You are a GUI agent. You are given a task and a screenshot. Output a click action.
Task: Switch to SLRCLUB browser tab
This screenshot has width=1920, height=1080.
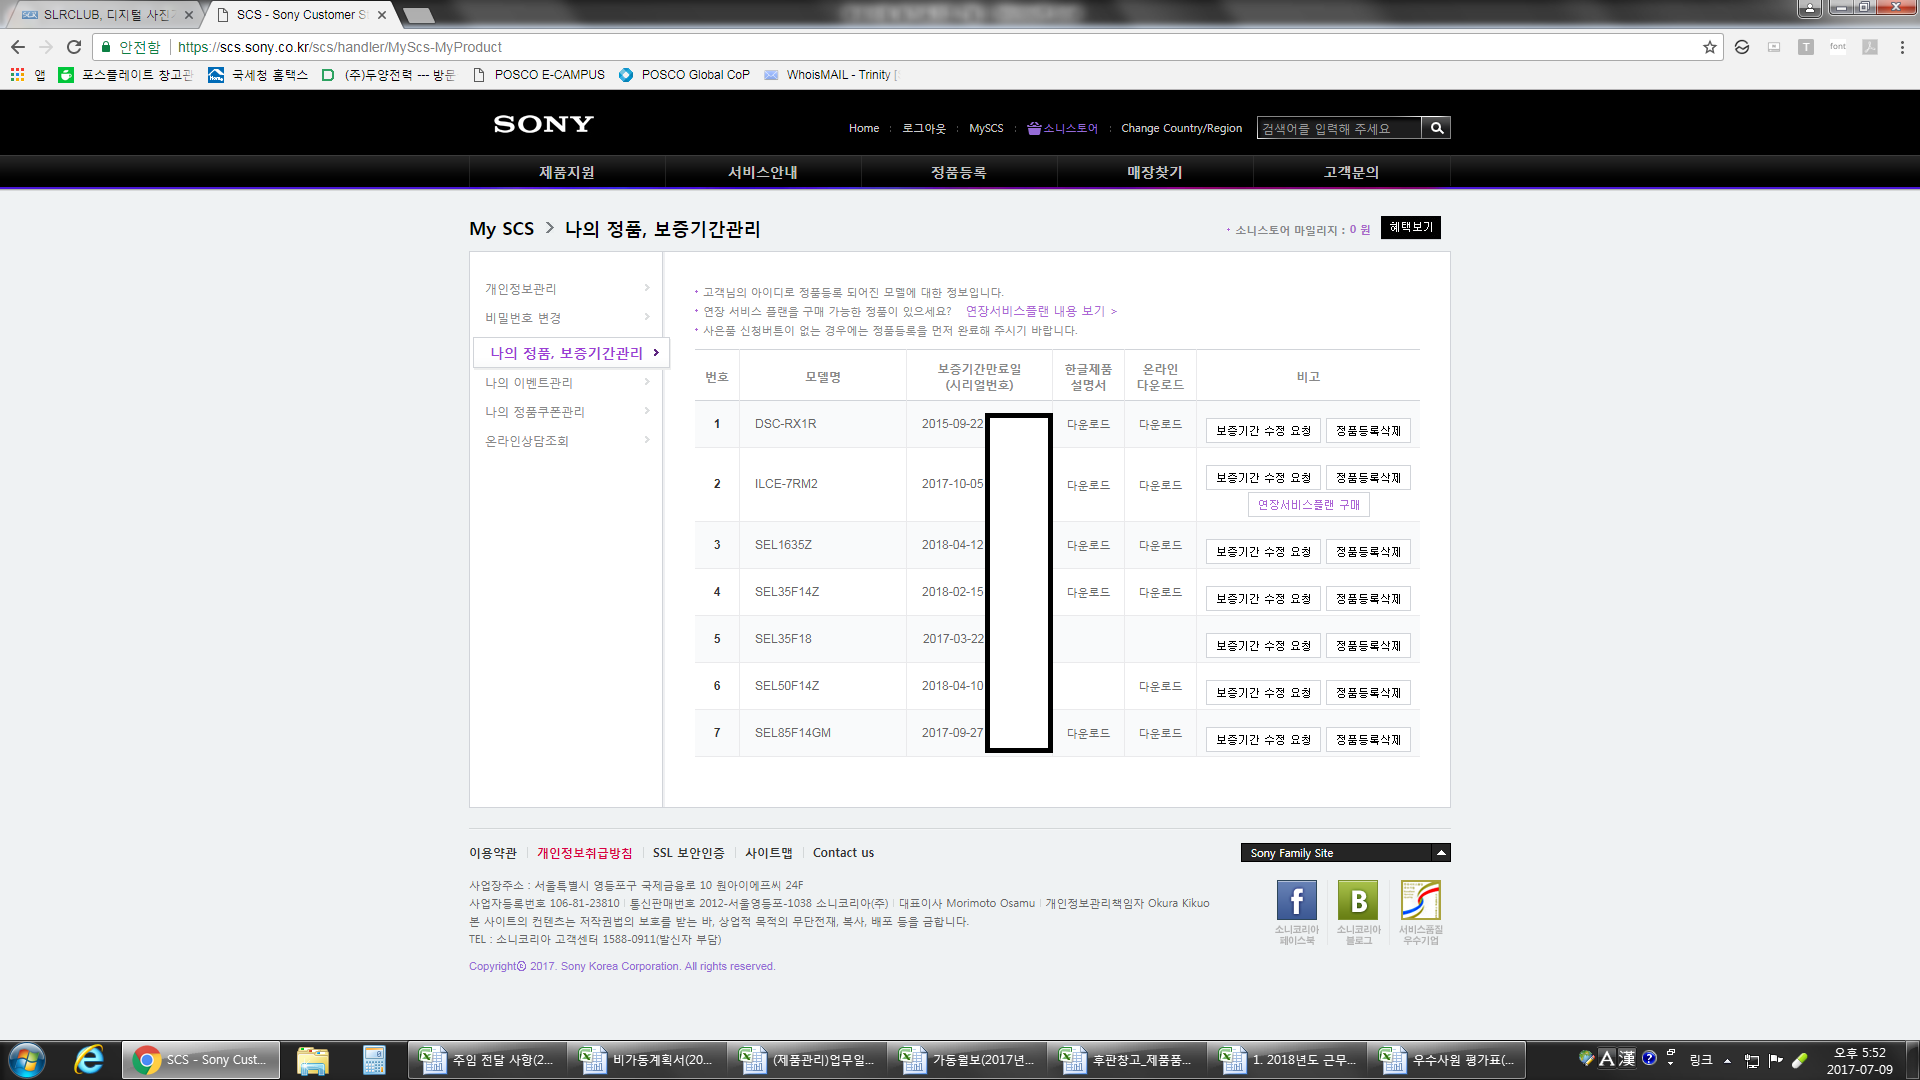click(x=105, y=15)
